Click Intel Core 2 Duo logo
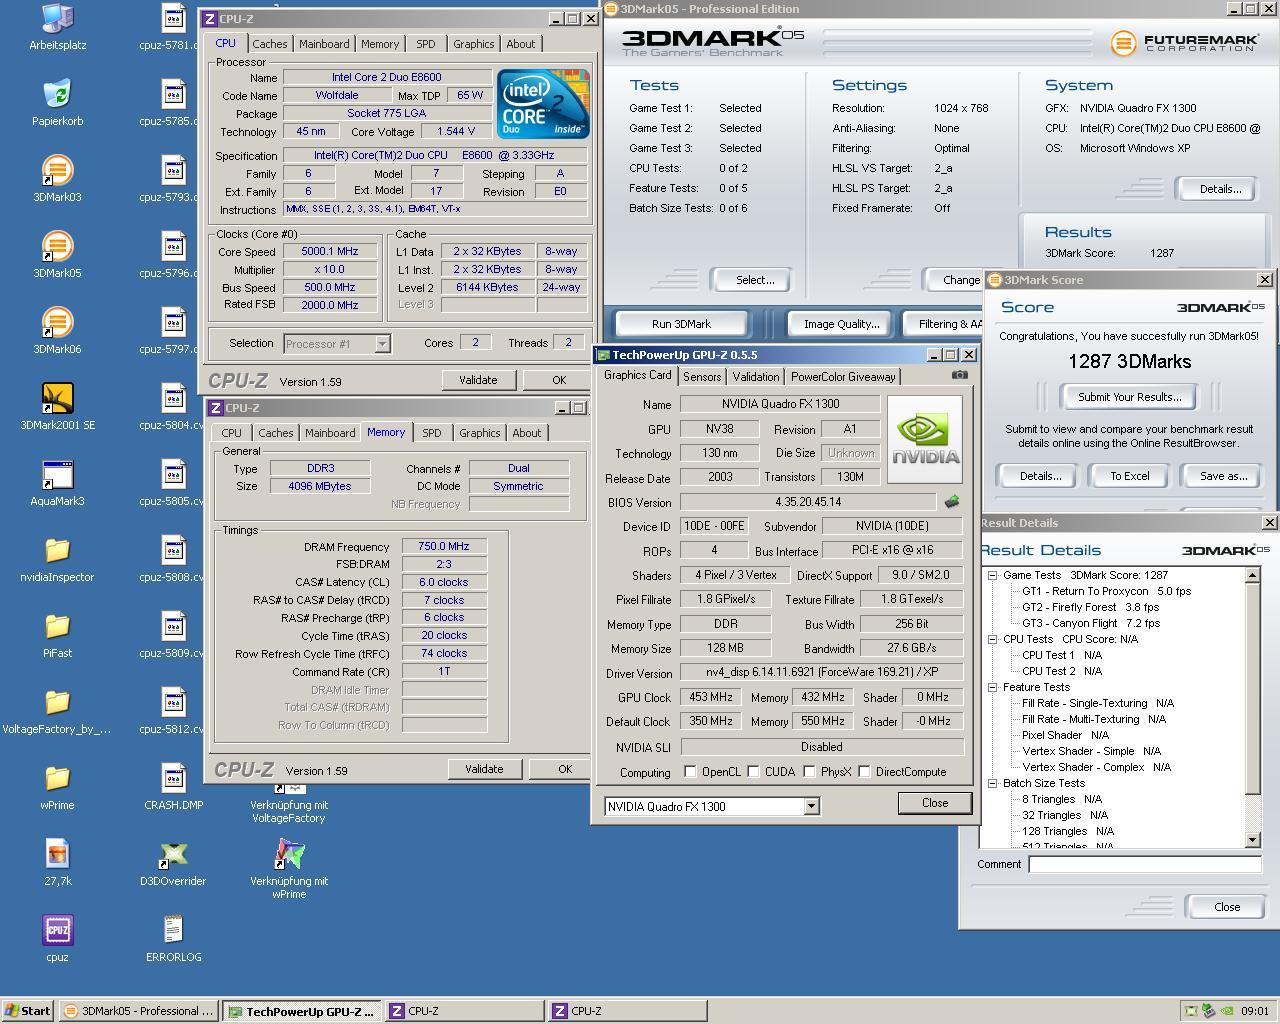This screenshot has height=1024, width=1280. (543, 104)
